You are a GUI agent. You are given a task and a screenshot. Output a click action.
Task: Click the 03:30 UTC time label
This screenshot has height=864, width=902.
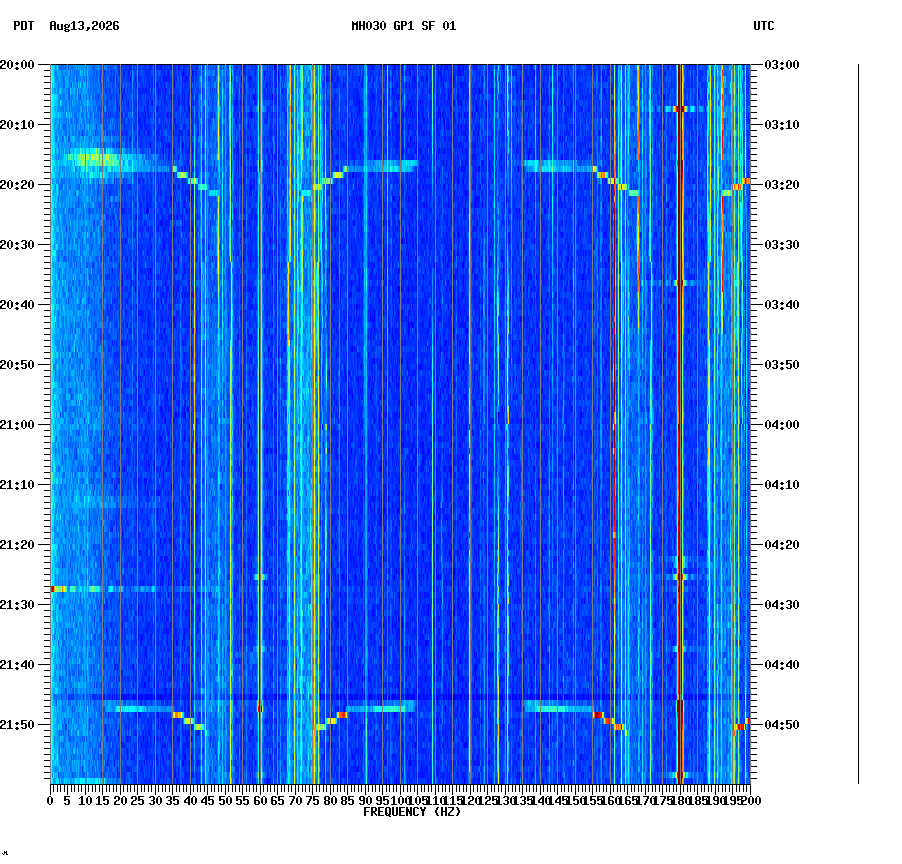click(x=782, y=245)
